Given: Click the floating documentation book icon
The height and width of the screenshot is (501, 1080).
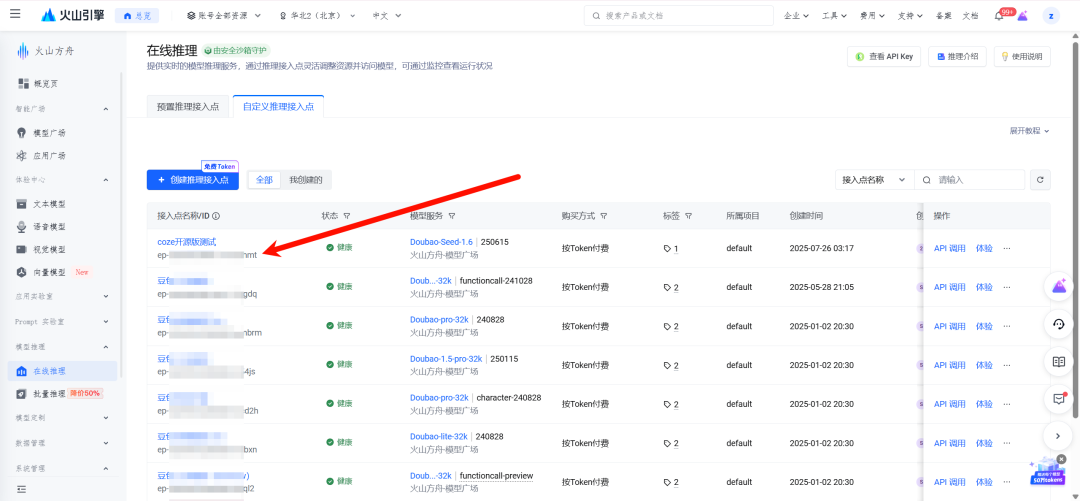Looking at the screenshot, I should 1059,361.
